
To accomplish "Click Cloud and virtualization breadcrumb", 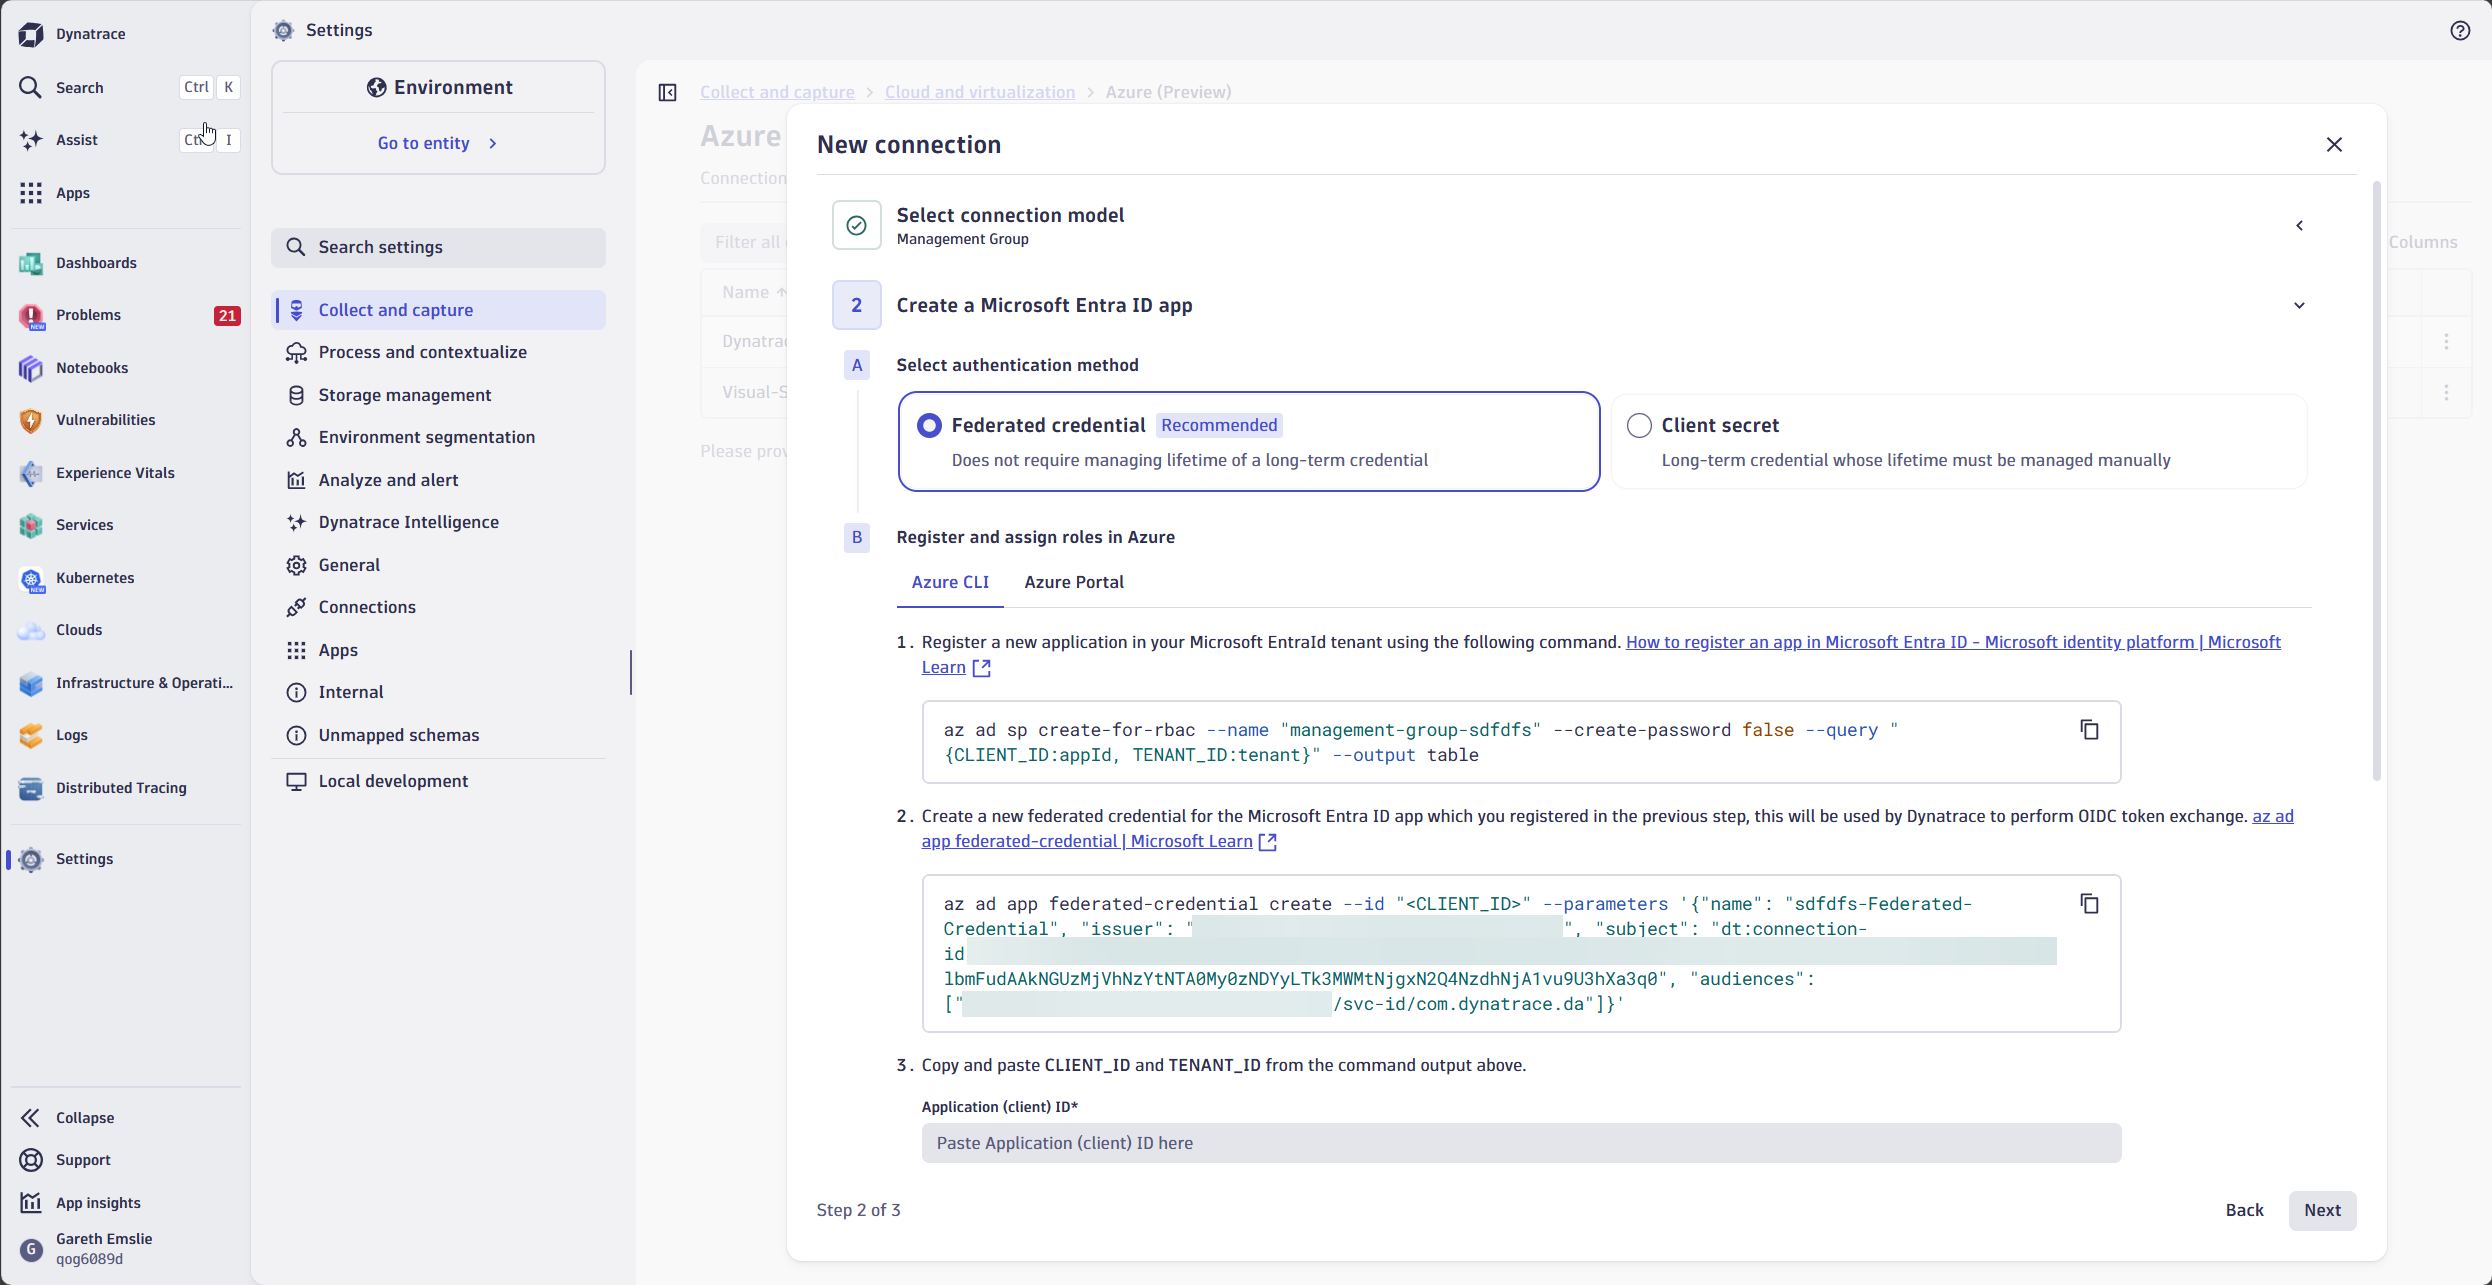I will (980, 93).
